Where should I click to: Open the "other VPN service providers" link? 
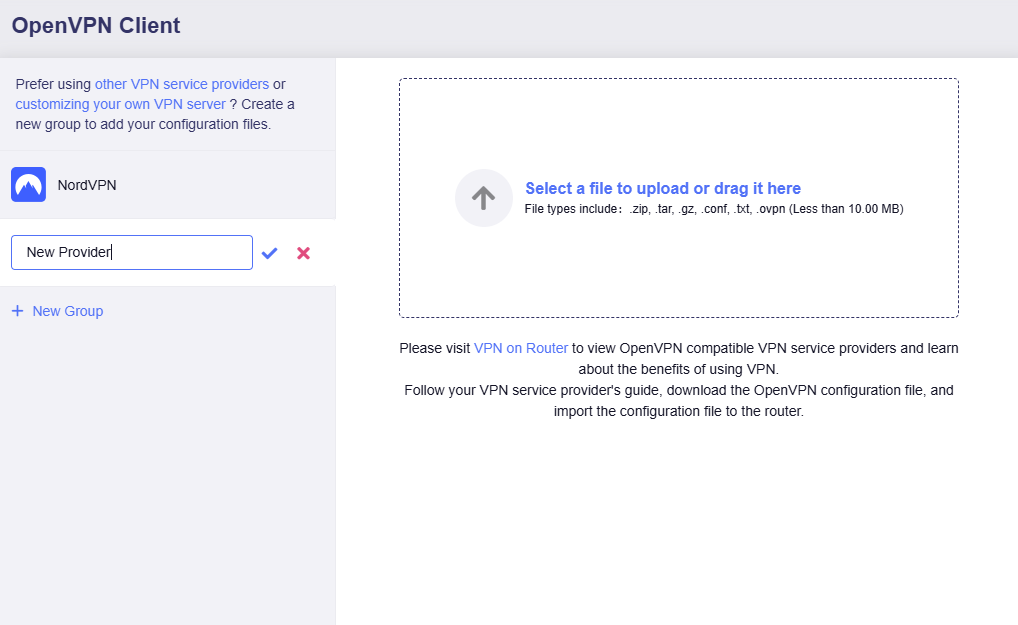point(181,84)
